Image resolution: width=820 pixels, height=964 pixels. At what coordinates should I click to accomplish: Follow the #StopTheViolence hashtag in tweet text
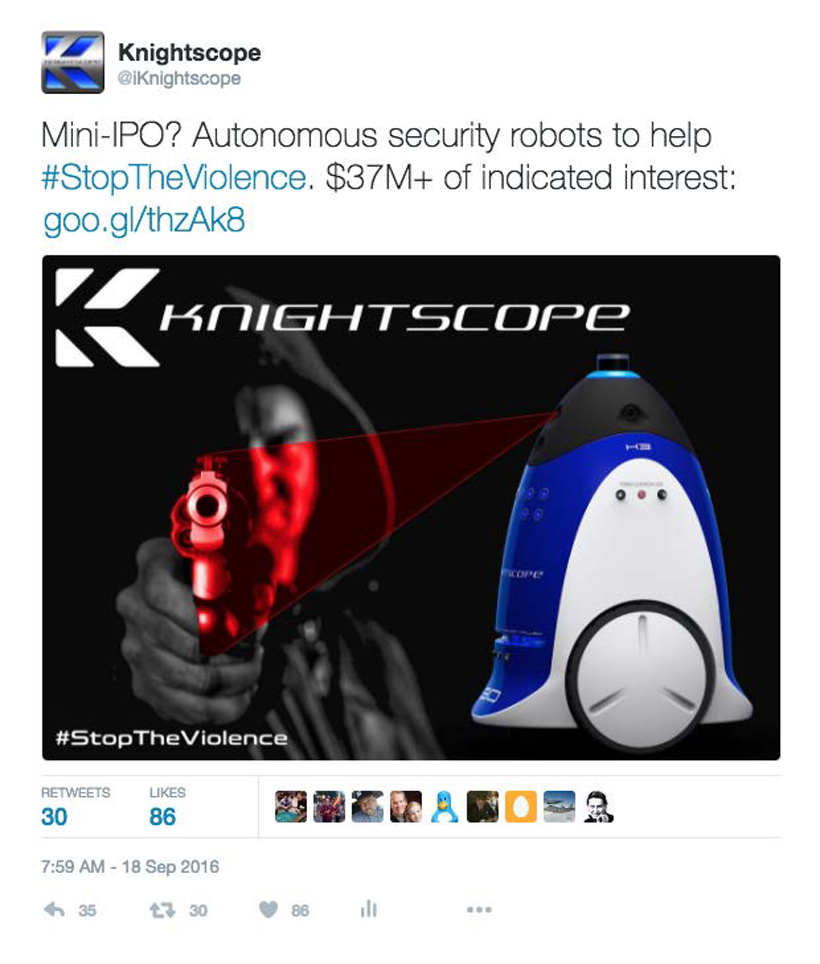tap(173, 178)
